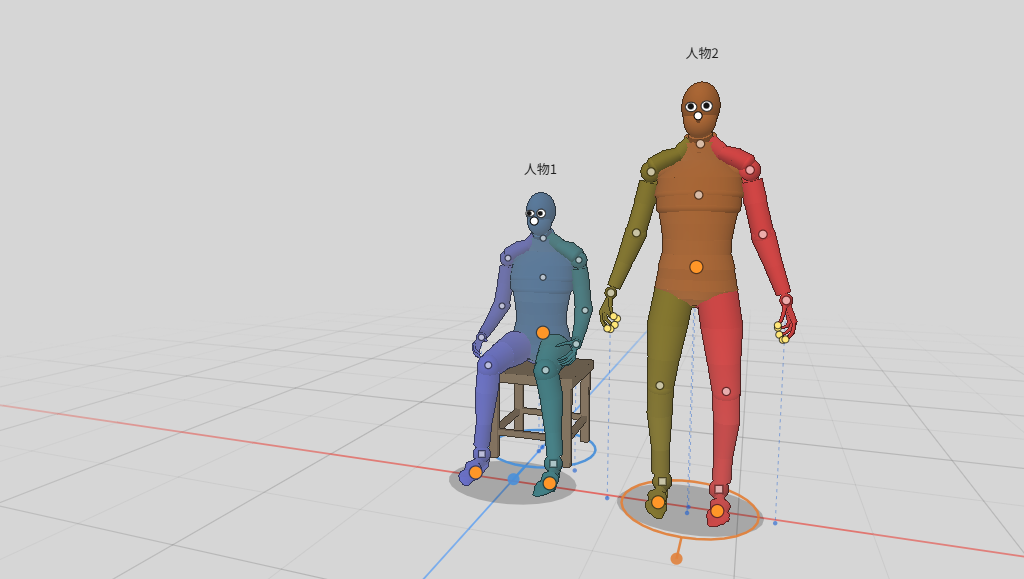Screen dimensions: 1024x579
Task: Pick the teal shoulder joint of 人物1
Action: [x=579, y=260]
